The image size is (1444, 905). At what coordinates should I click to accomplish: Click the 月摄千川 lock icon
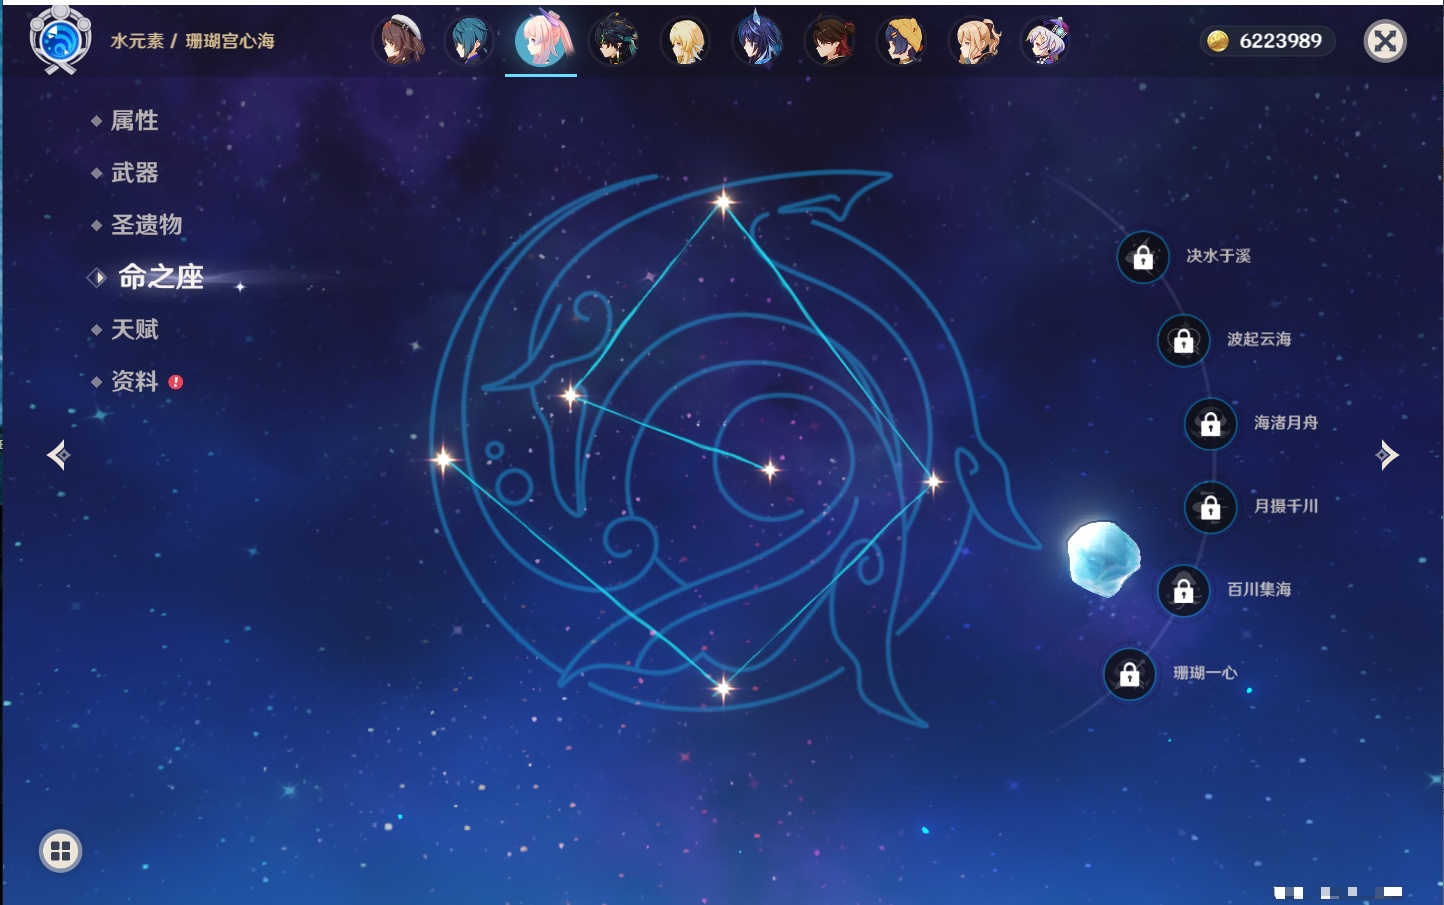(1210, 507)
